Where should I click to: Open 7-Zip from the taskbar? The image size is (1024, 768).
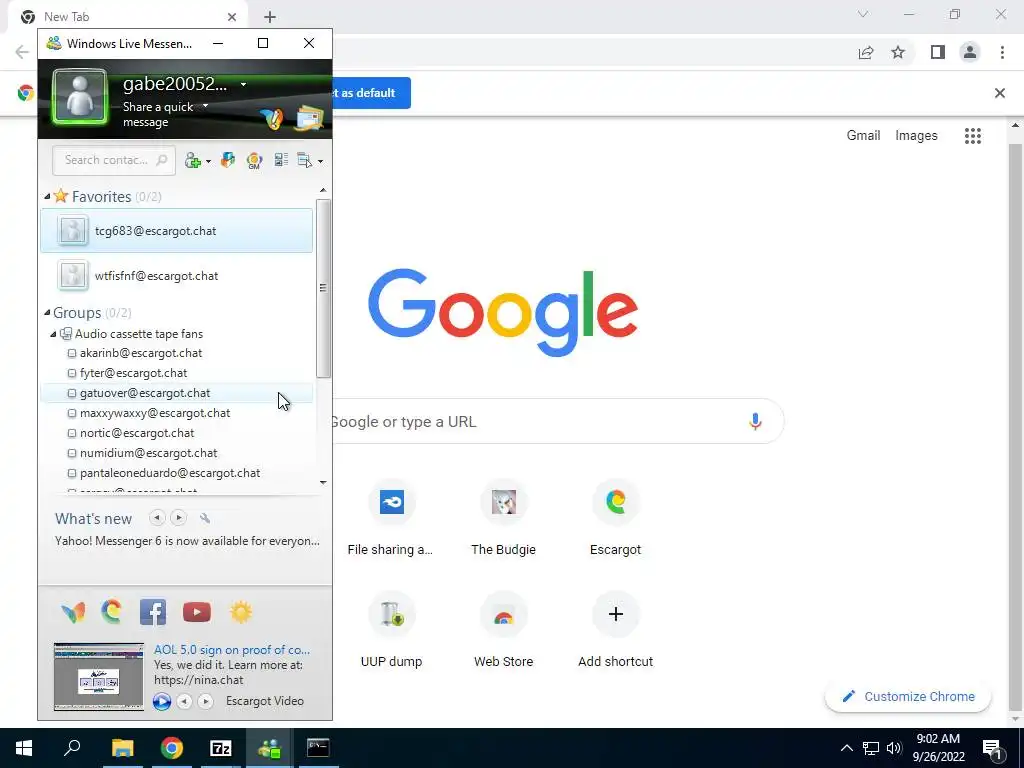tap(221, 748)
